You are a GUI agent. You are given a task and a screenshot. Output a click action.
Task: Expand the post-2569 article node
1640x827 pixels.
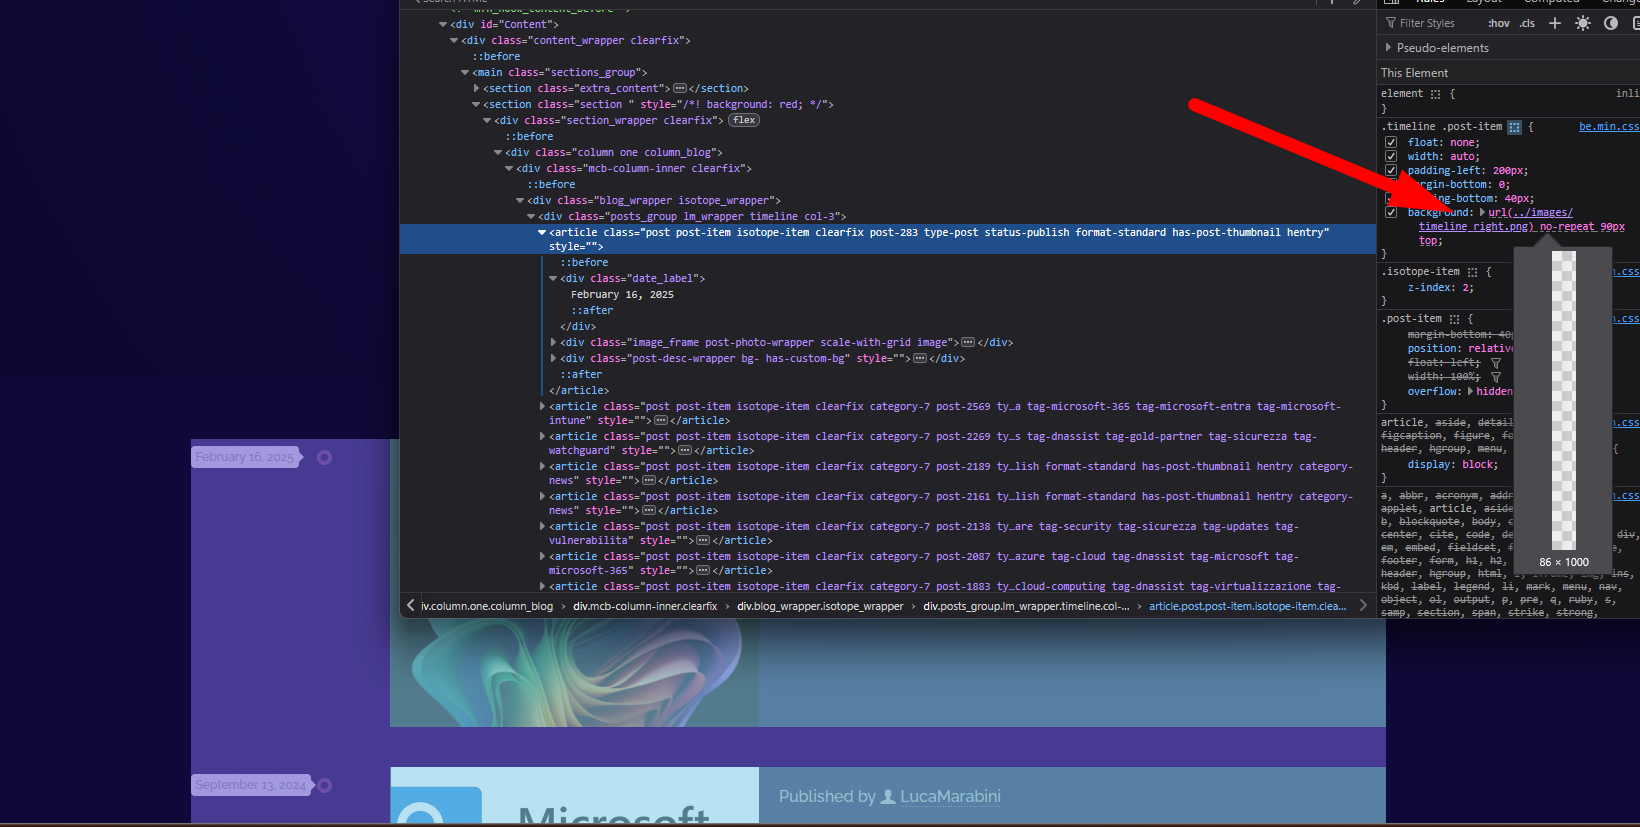(542, 407)
